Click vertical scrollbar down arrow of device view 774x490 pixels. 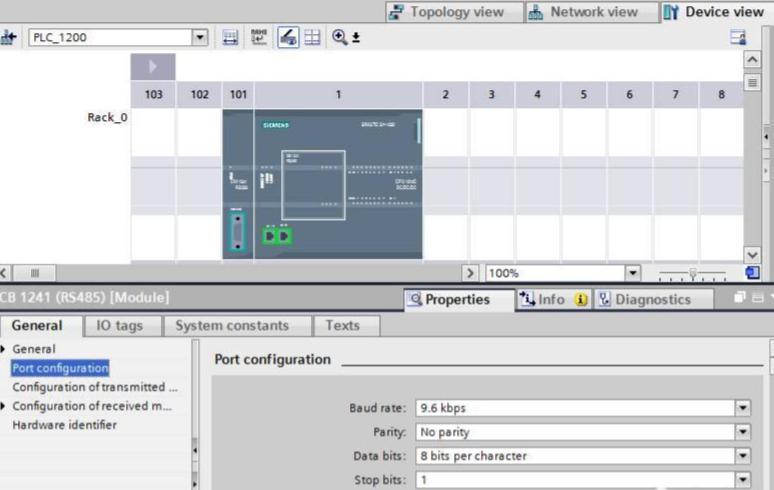(752, 255)
